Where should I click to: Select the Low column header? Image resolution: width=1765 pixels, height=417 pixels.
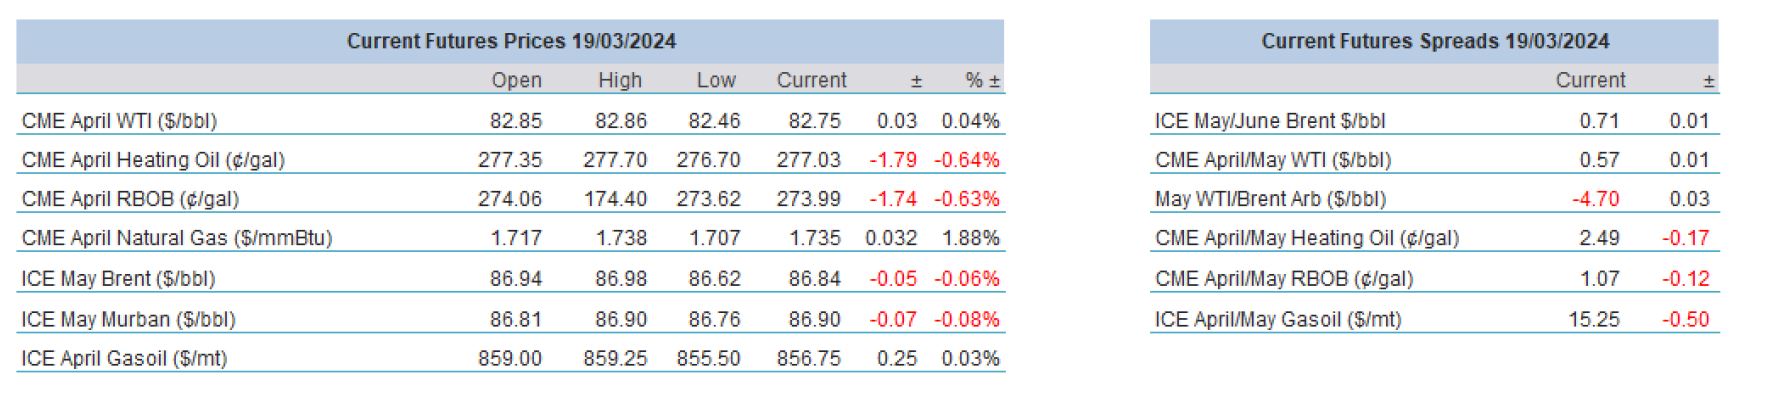point(715,80)
